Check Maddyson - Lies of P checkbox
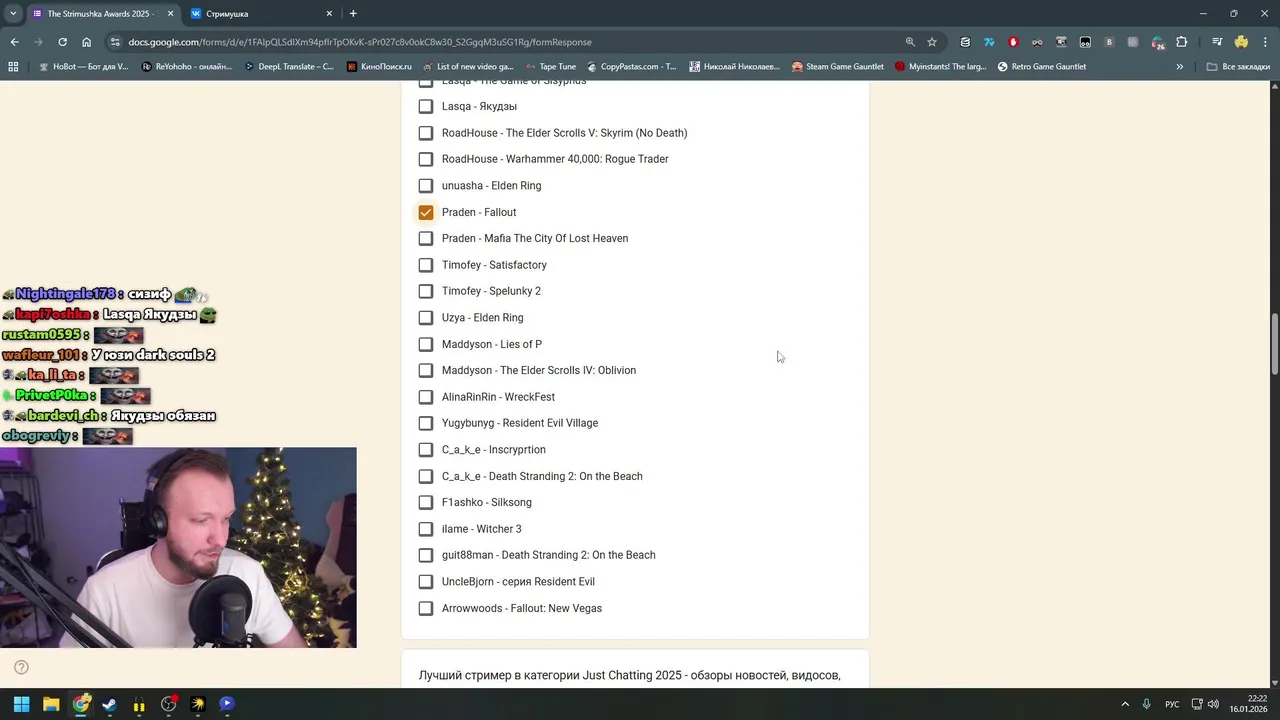 pos(426,344)
